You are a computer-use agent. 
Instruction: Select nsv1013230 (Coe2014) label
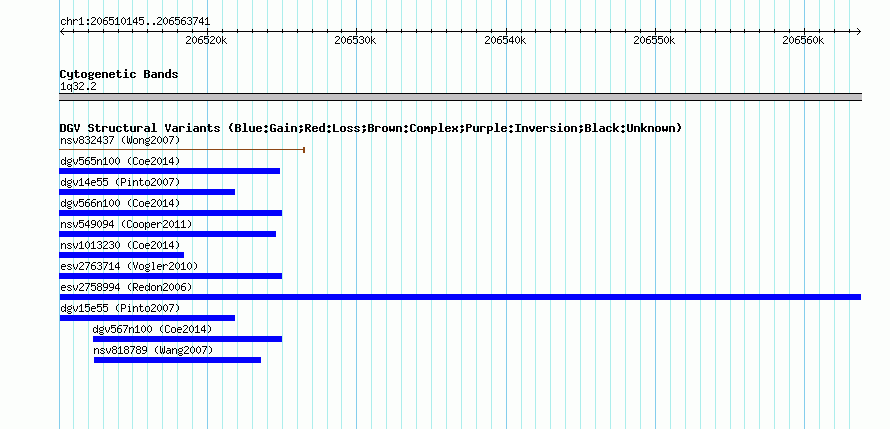pos(120,245)
